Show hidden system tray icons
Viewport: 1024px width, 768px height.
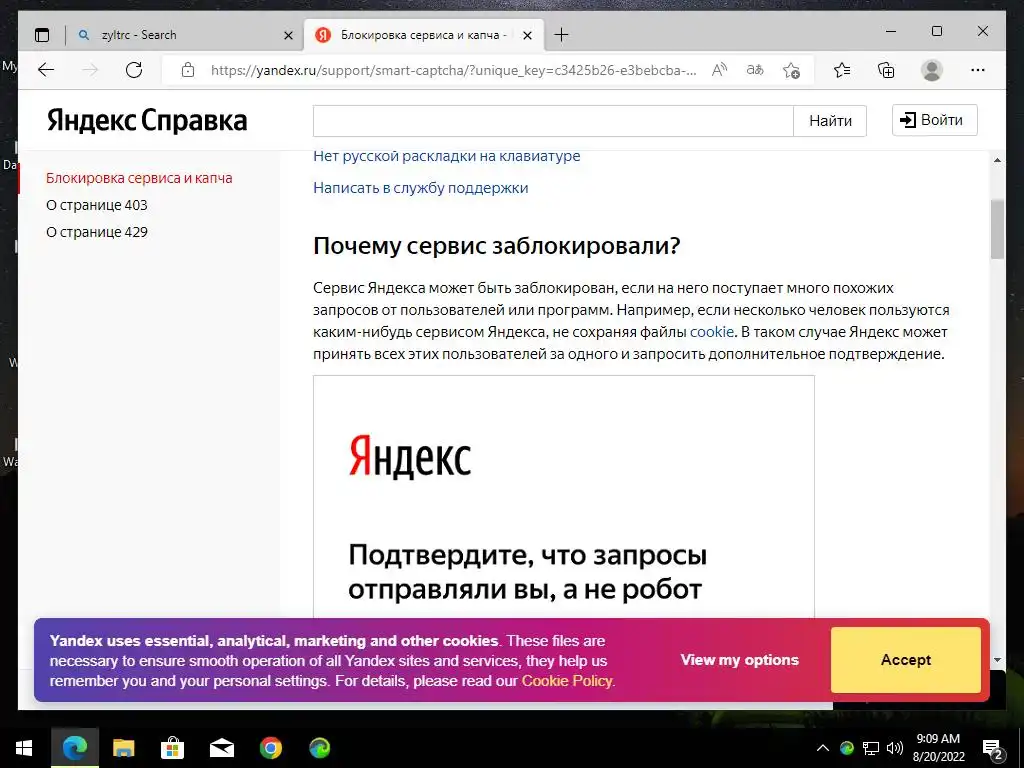[x=823, y=748]
